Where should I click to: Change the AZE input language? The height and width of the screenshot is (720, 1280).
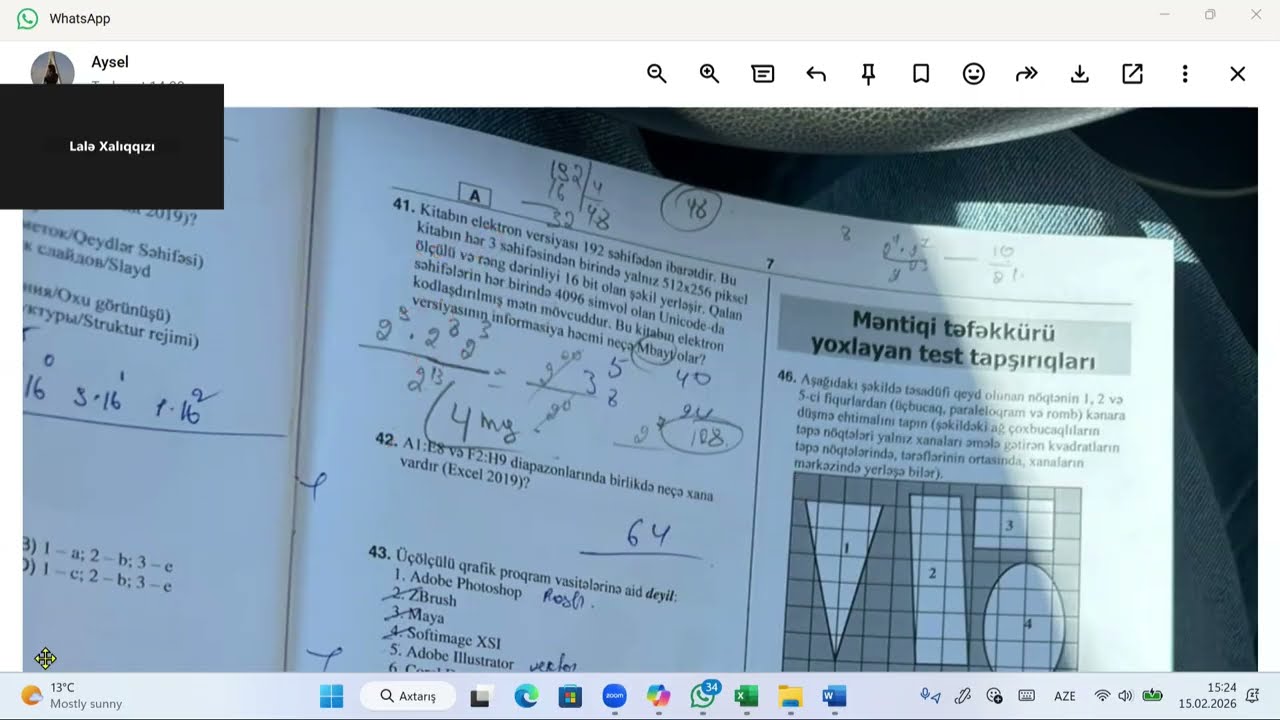(x=1065, y=696)
